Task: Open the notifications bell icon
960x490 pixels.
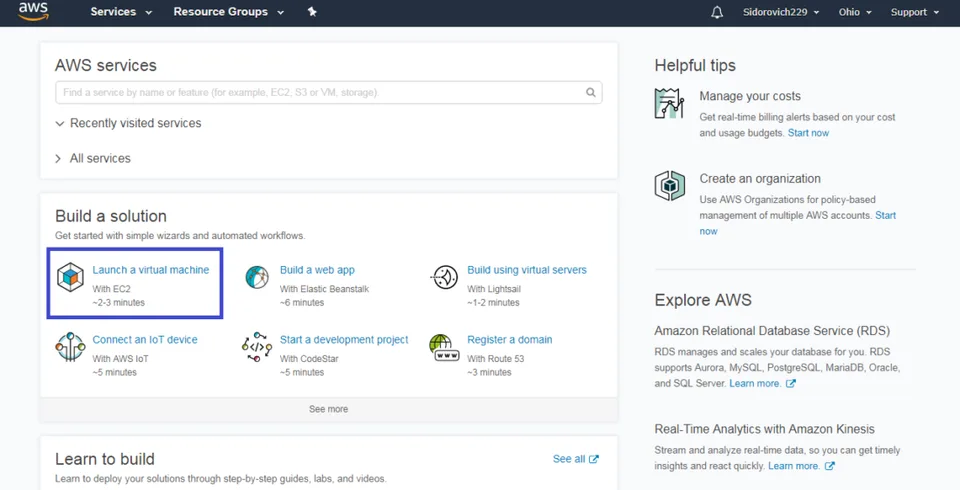Action: pyautogui.click(x=717, y=12)
